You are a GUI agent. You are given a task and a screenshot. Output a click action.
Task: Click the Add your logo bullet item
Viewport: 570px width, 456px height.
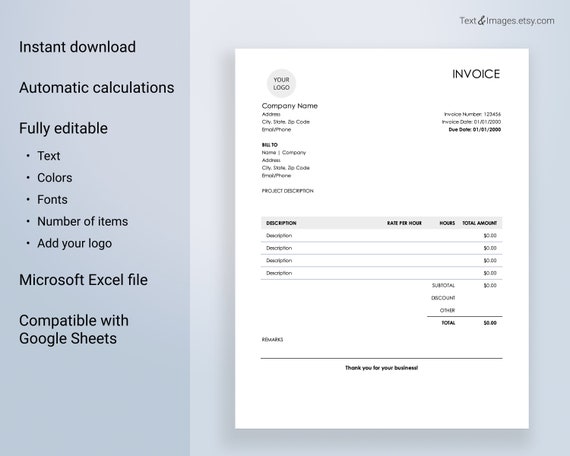pyautogui.click(x=75, y=243)
